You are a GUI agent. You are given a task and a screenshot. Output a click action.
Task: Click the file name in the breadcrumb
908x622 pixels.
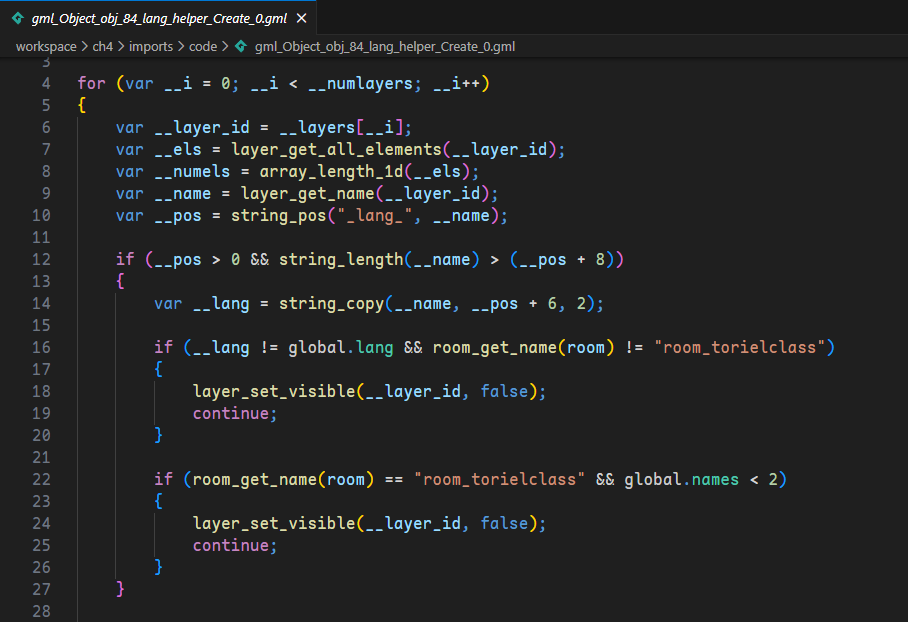point(385,46)
